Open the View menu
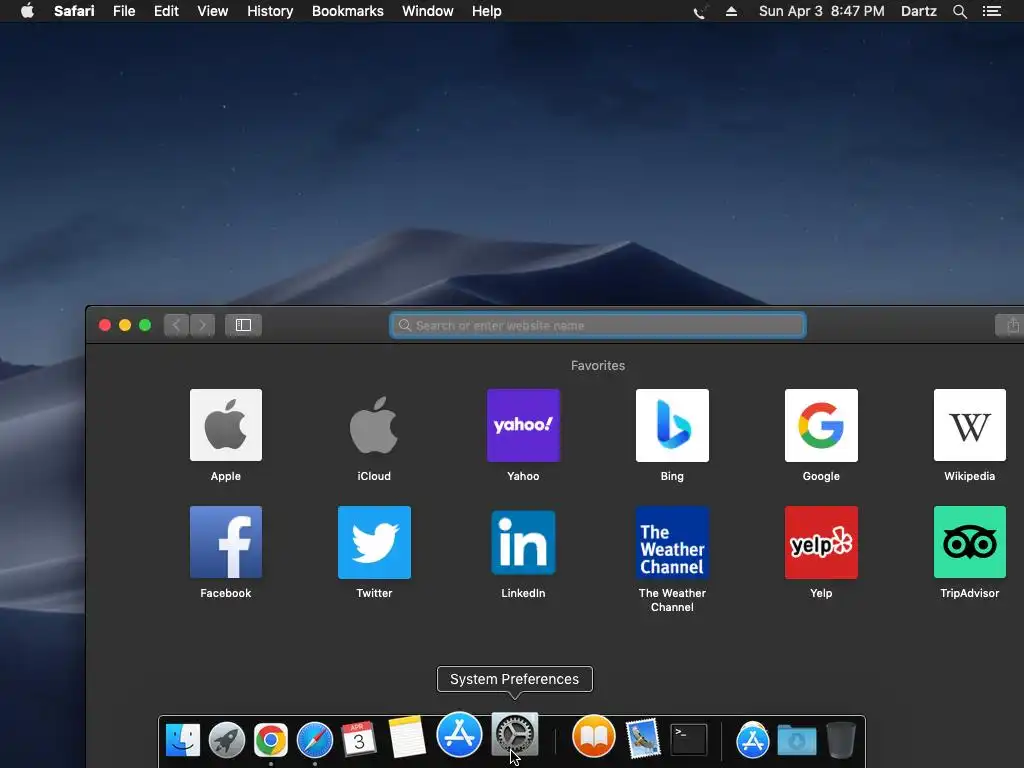This screenshot has height=768, width=1024. (212, 11)
